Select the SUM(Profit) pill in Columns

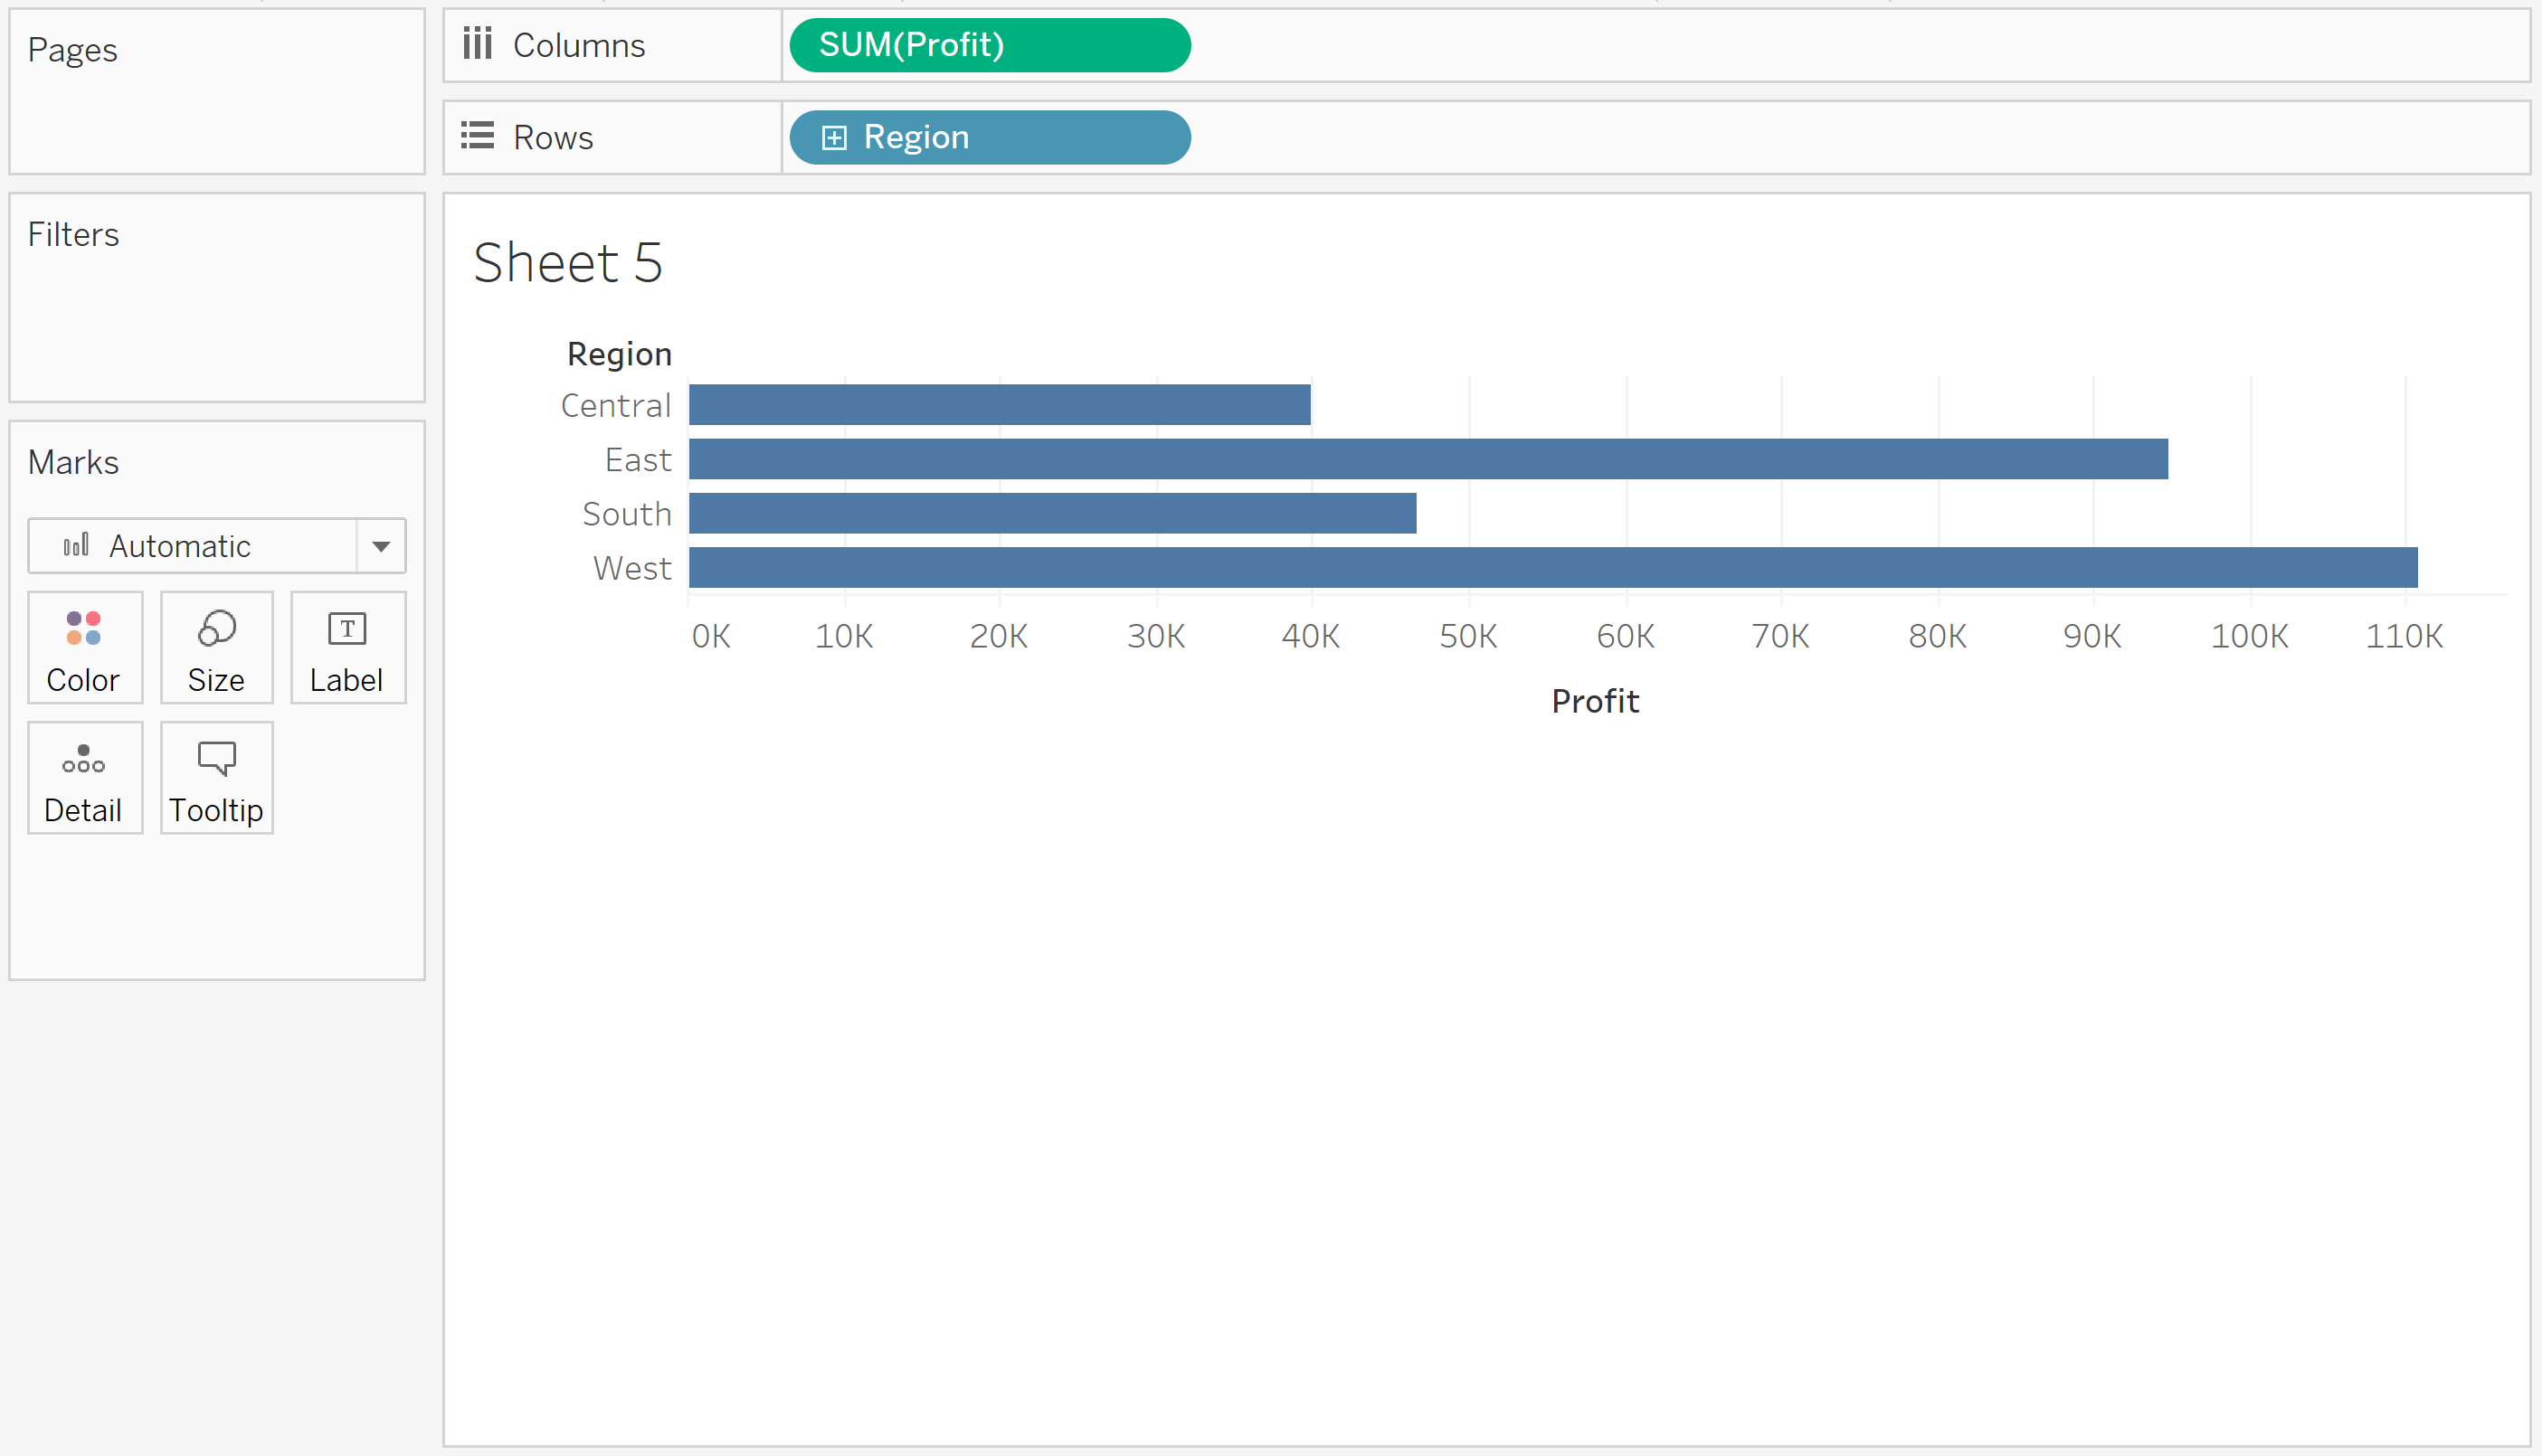(x=989, y=45)
